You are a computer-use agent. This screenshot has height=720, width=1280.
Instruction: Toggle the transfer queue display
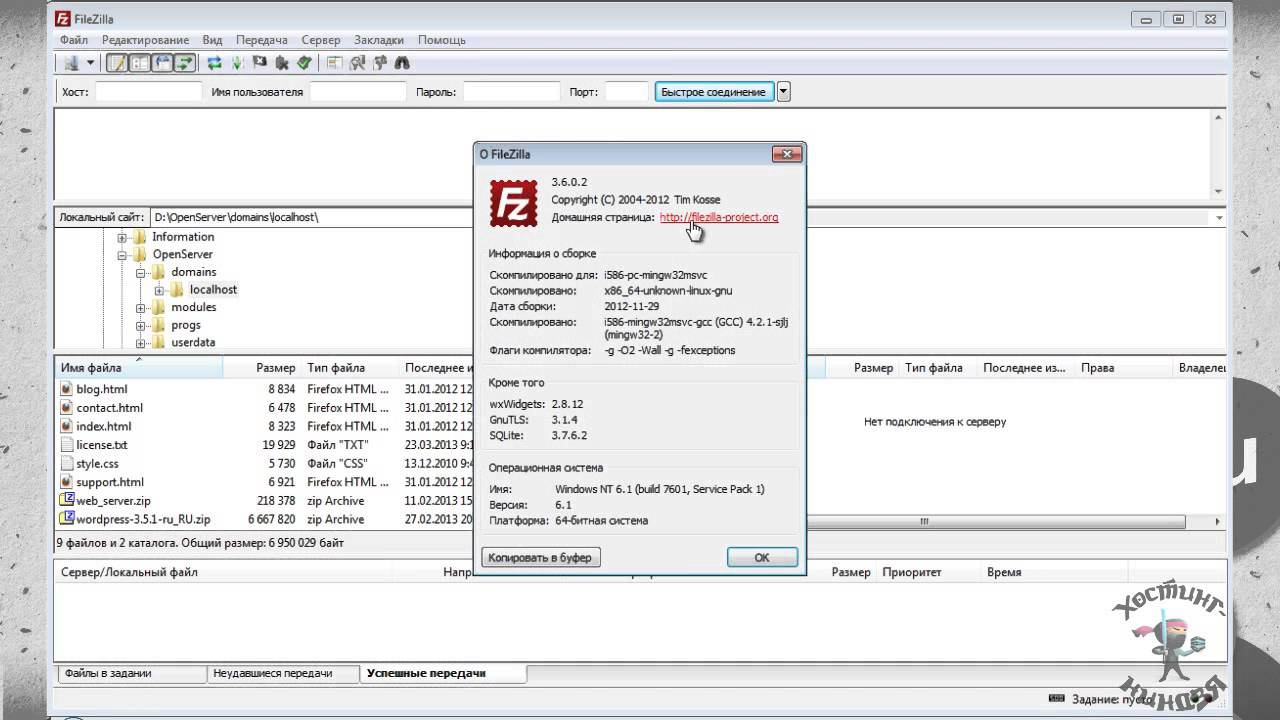coord(184,63)
